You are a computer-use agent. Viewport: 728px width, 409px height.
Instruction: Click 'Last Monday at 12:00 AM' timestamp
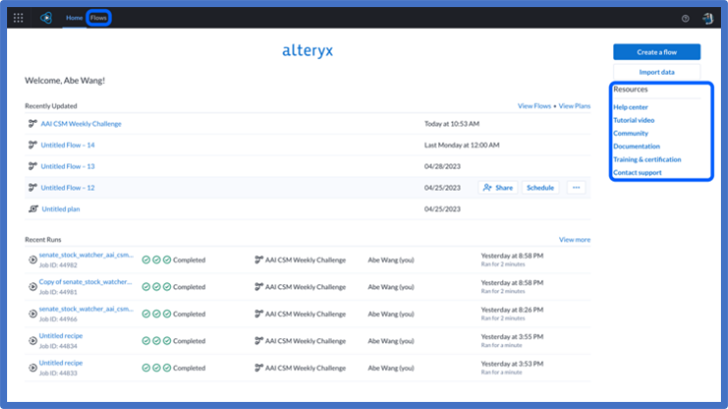(462, 145)
